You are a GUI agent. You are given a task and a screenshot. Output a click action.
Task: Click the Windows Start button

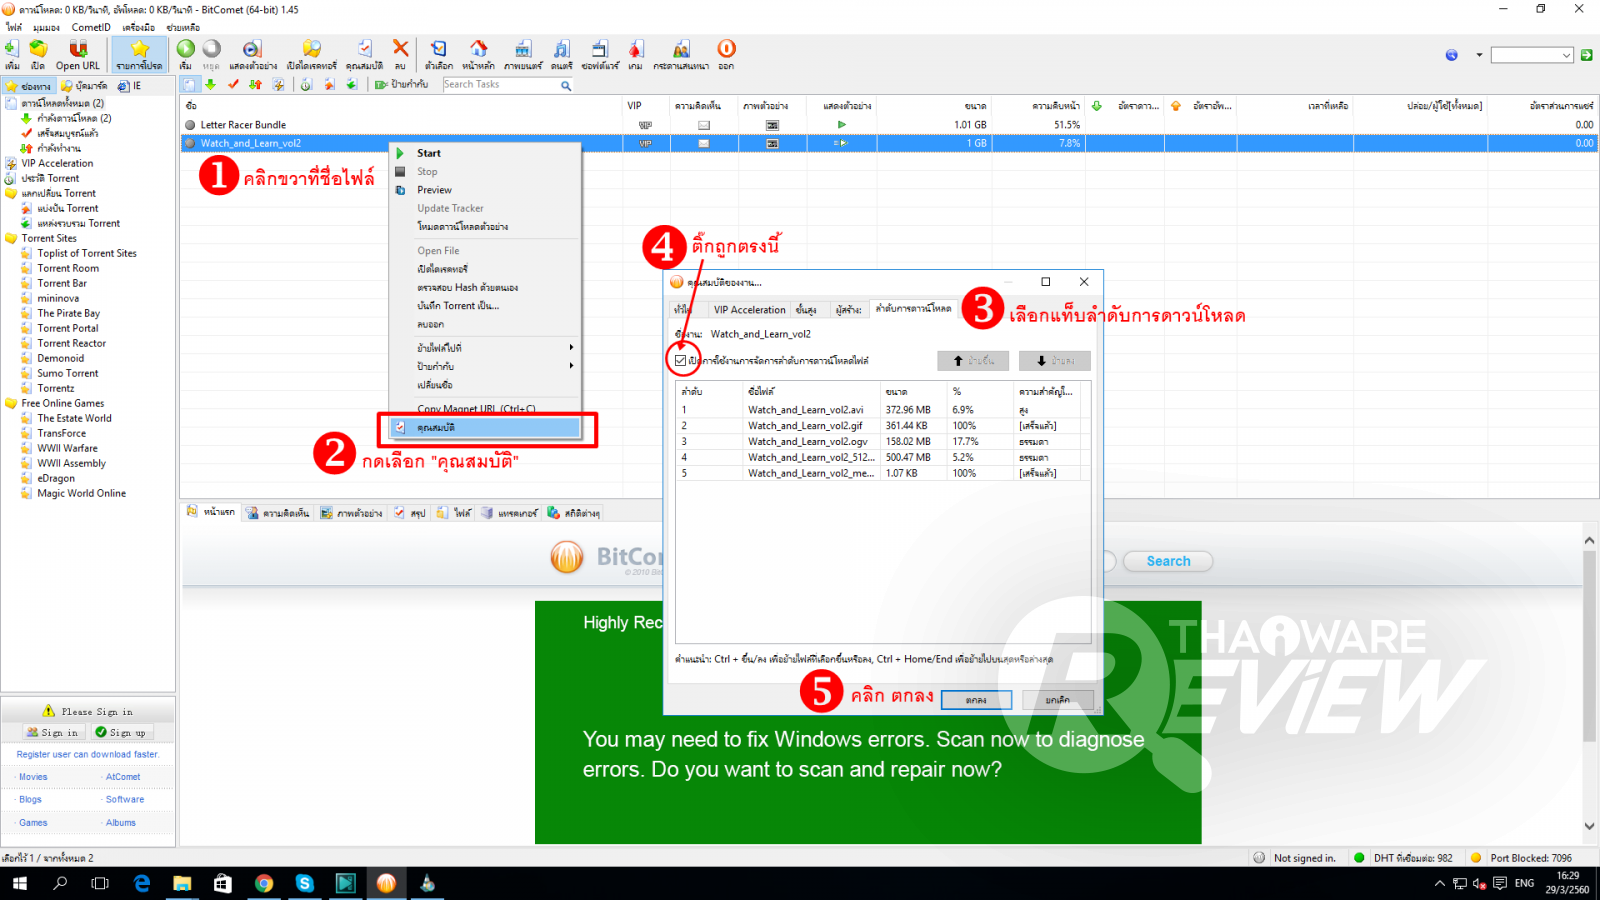point(20,883)
